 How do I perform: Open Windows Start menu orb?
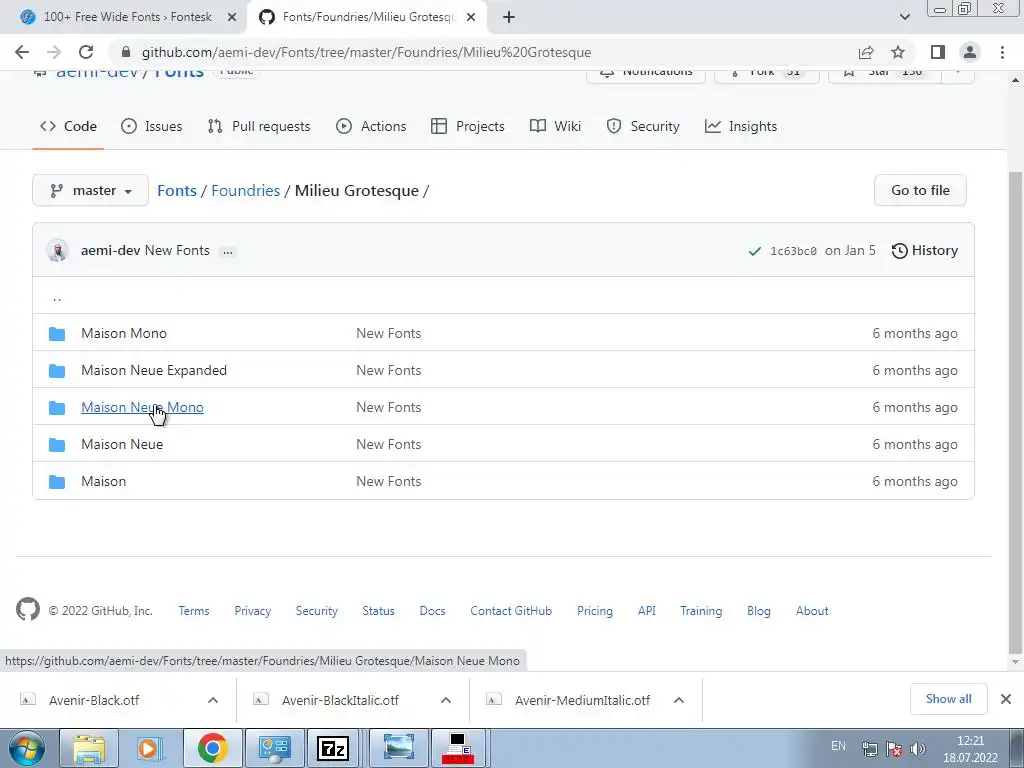pyautogui.click(x=27, y=748)
